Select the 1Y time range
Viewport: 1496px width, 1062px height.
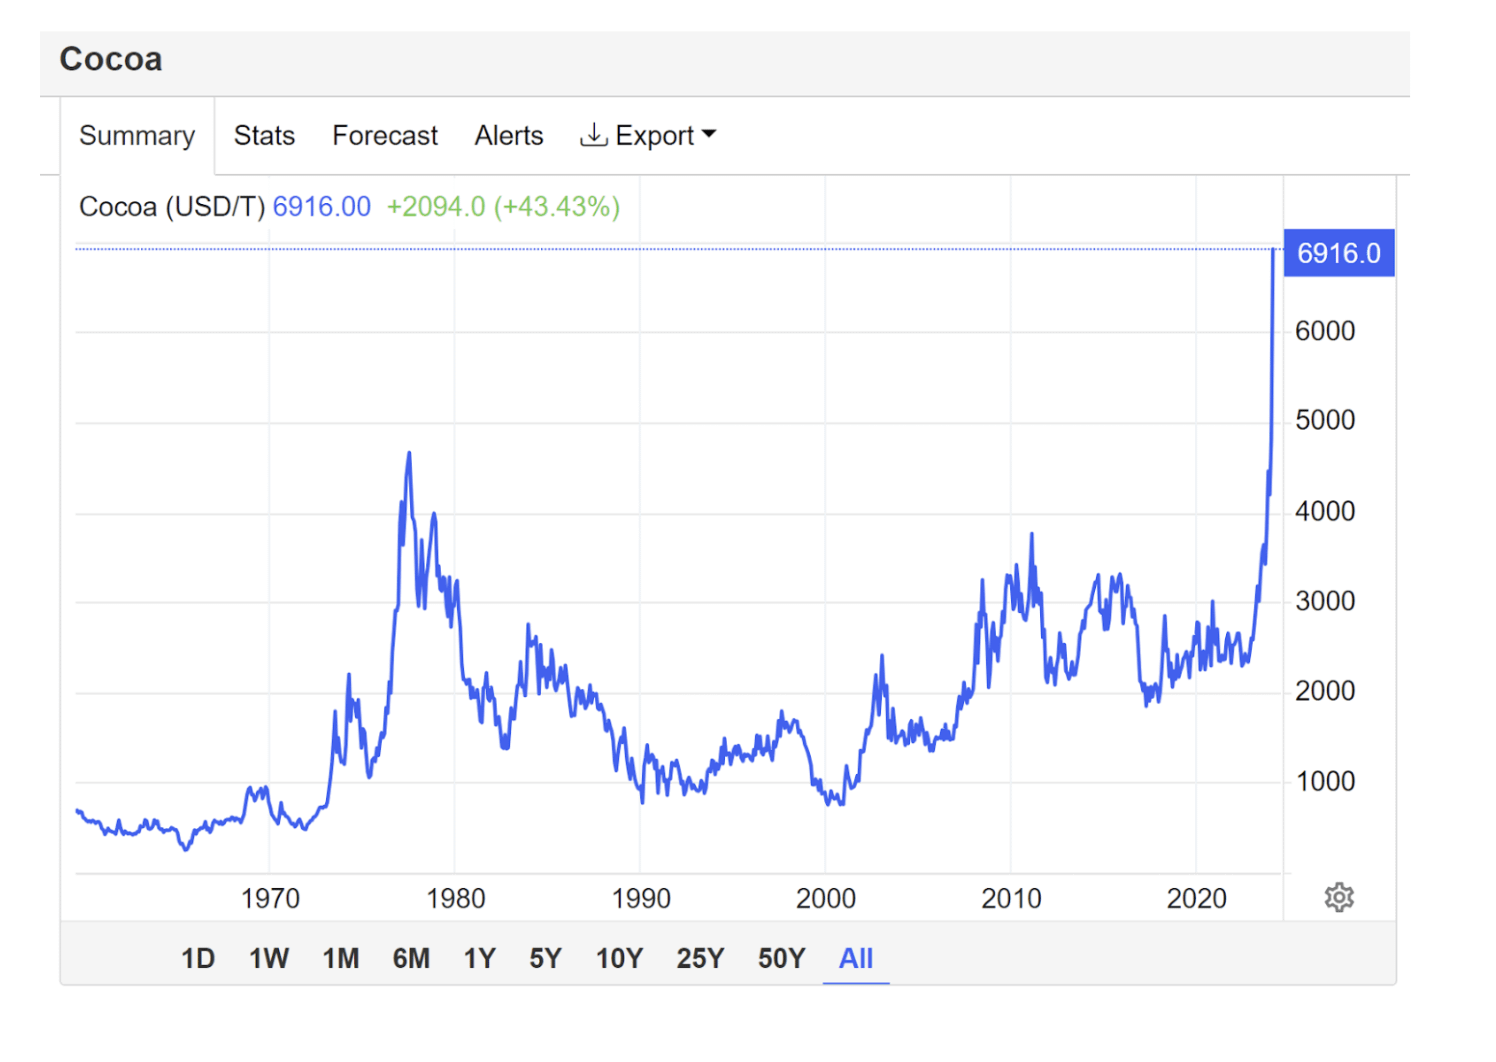pos(480,959)
